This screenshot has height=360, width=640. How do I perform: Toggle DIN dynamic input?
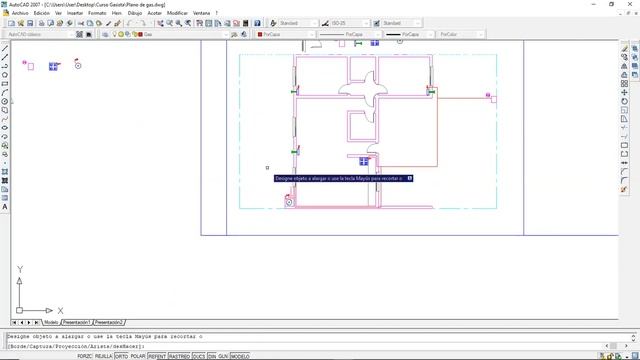click(212, 356)
